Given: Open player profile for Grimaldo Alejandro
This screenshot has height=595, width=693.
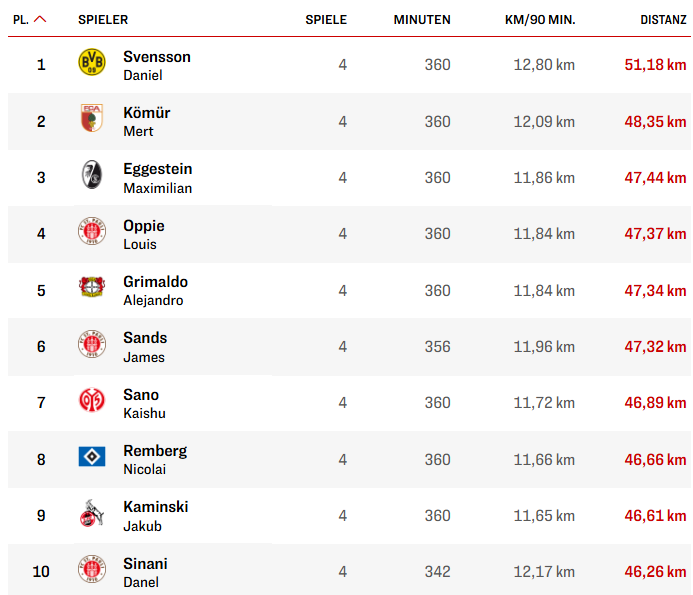Looking at the screenshot, I should click(x=155, y=290).
